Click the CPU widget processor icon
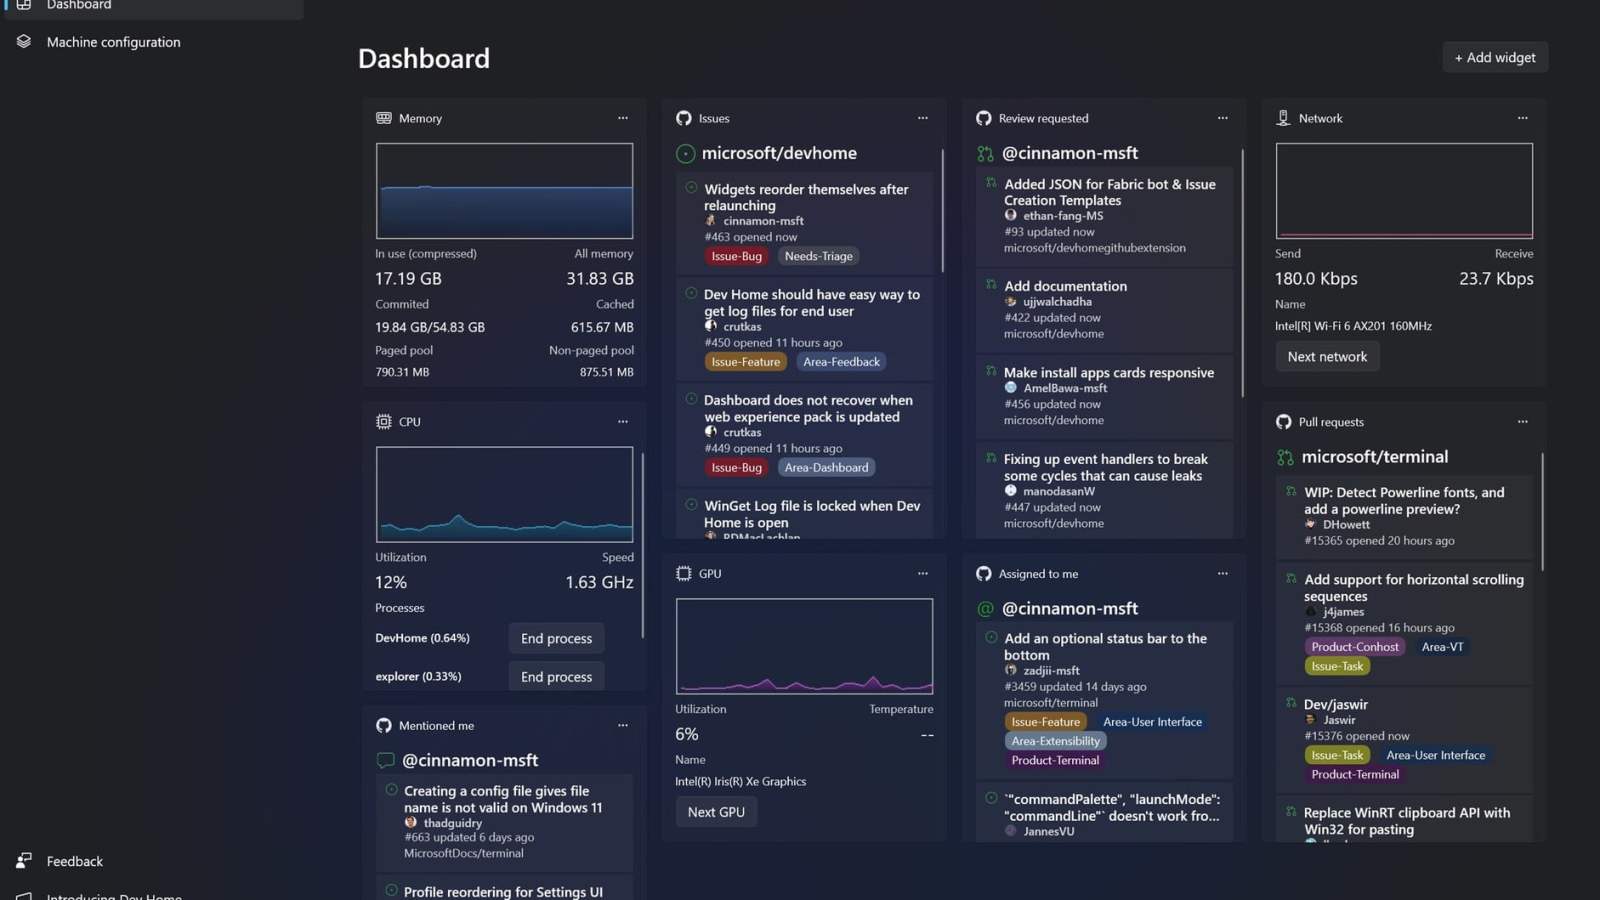 click(x=383, y=422)
